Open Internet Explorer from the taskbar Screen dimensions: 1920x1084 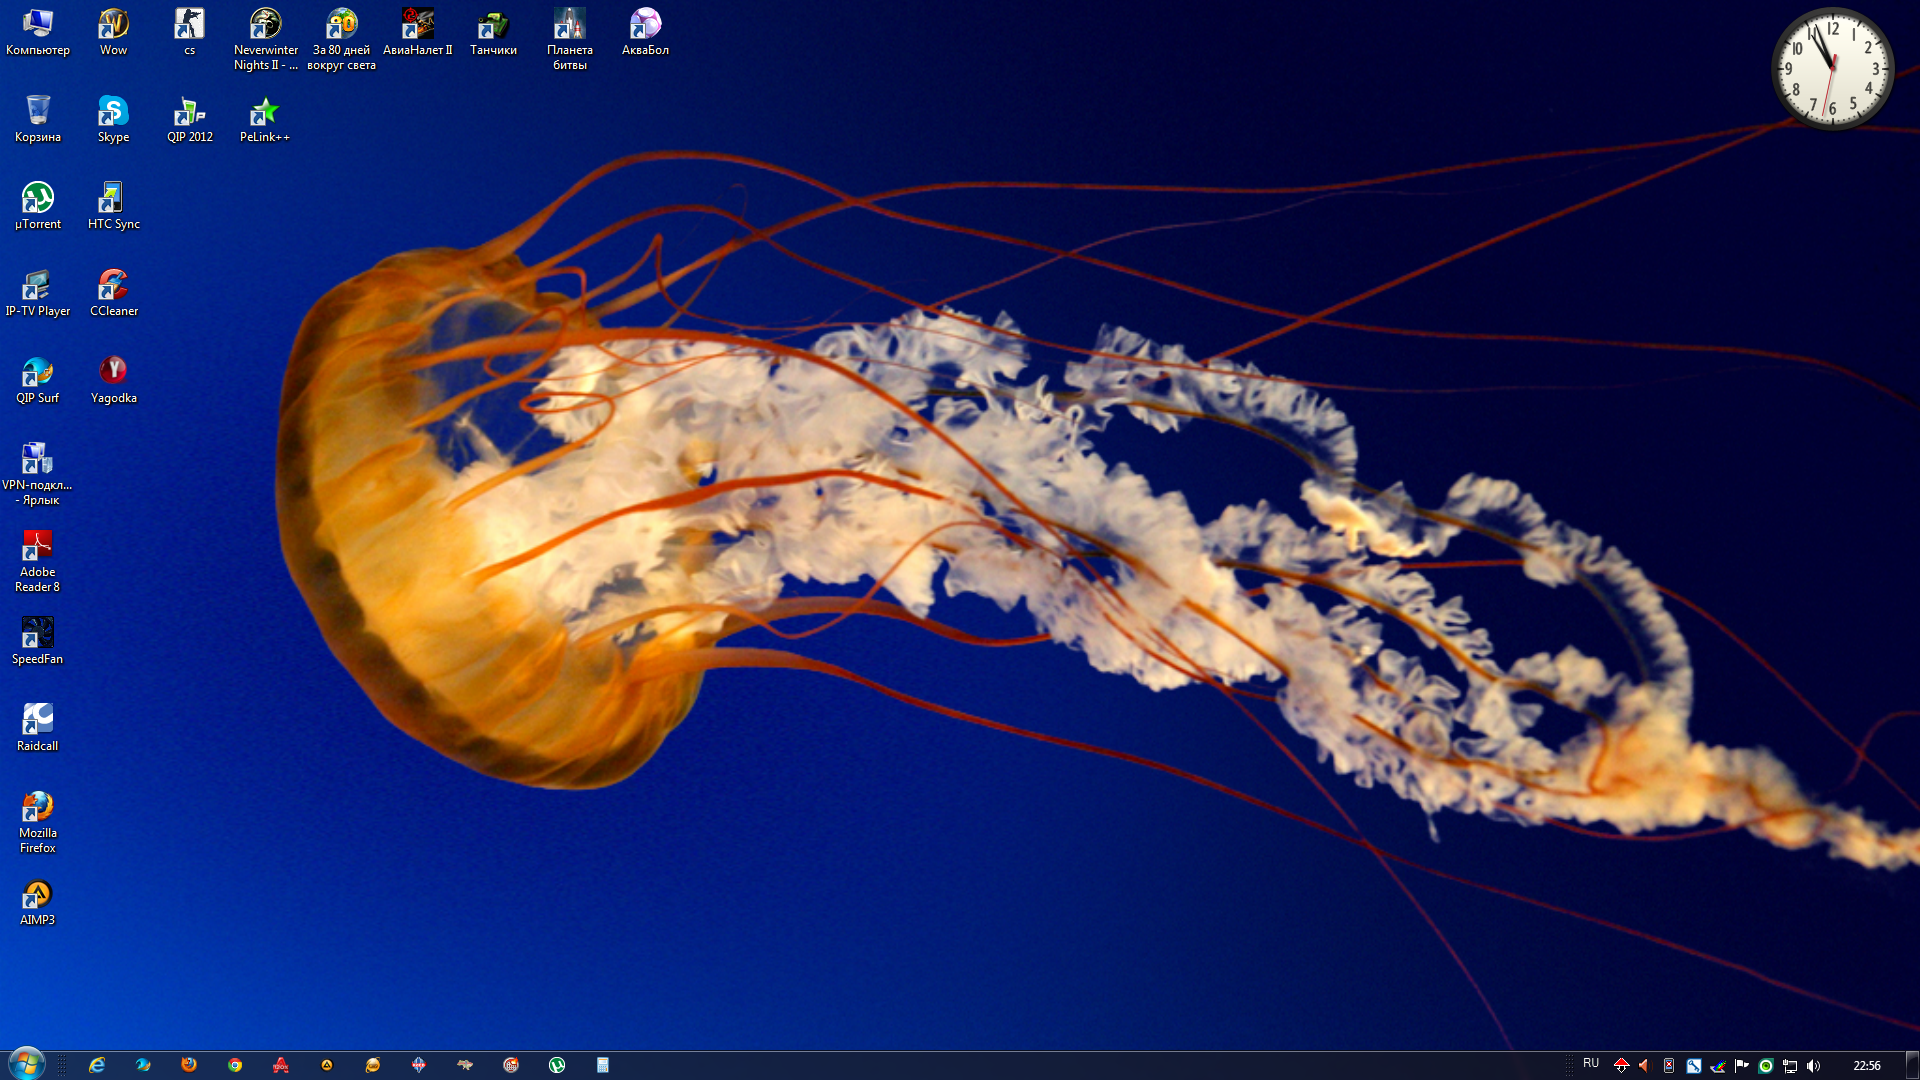(97, 1065)
